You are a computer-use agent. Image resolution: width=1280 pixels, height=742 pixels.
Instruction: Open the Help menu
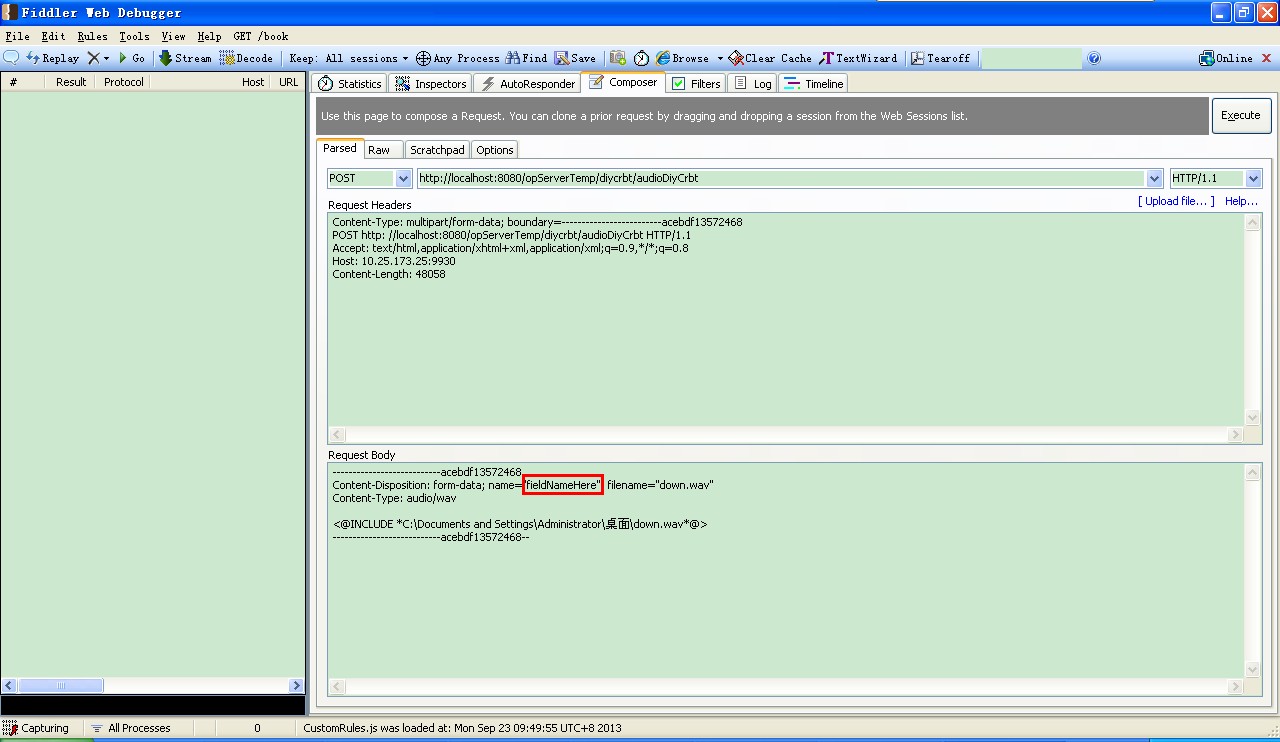(x=209, y=36)
